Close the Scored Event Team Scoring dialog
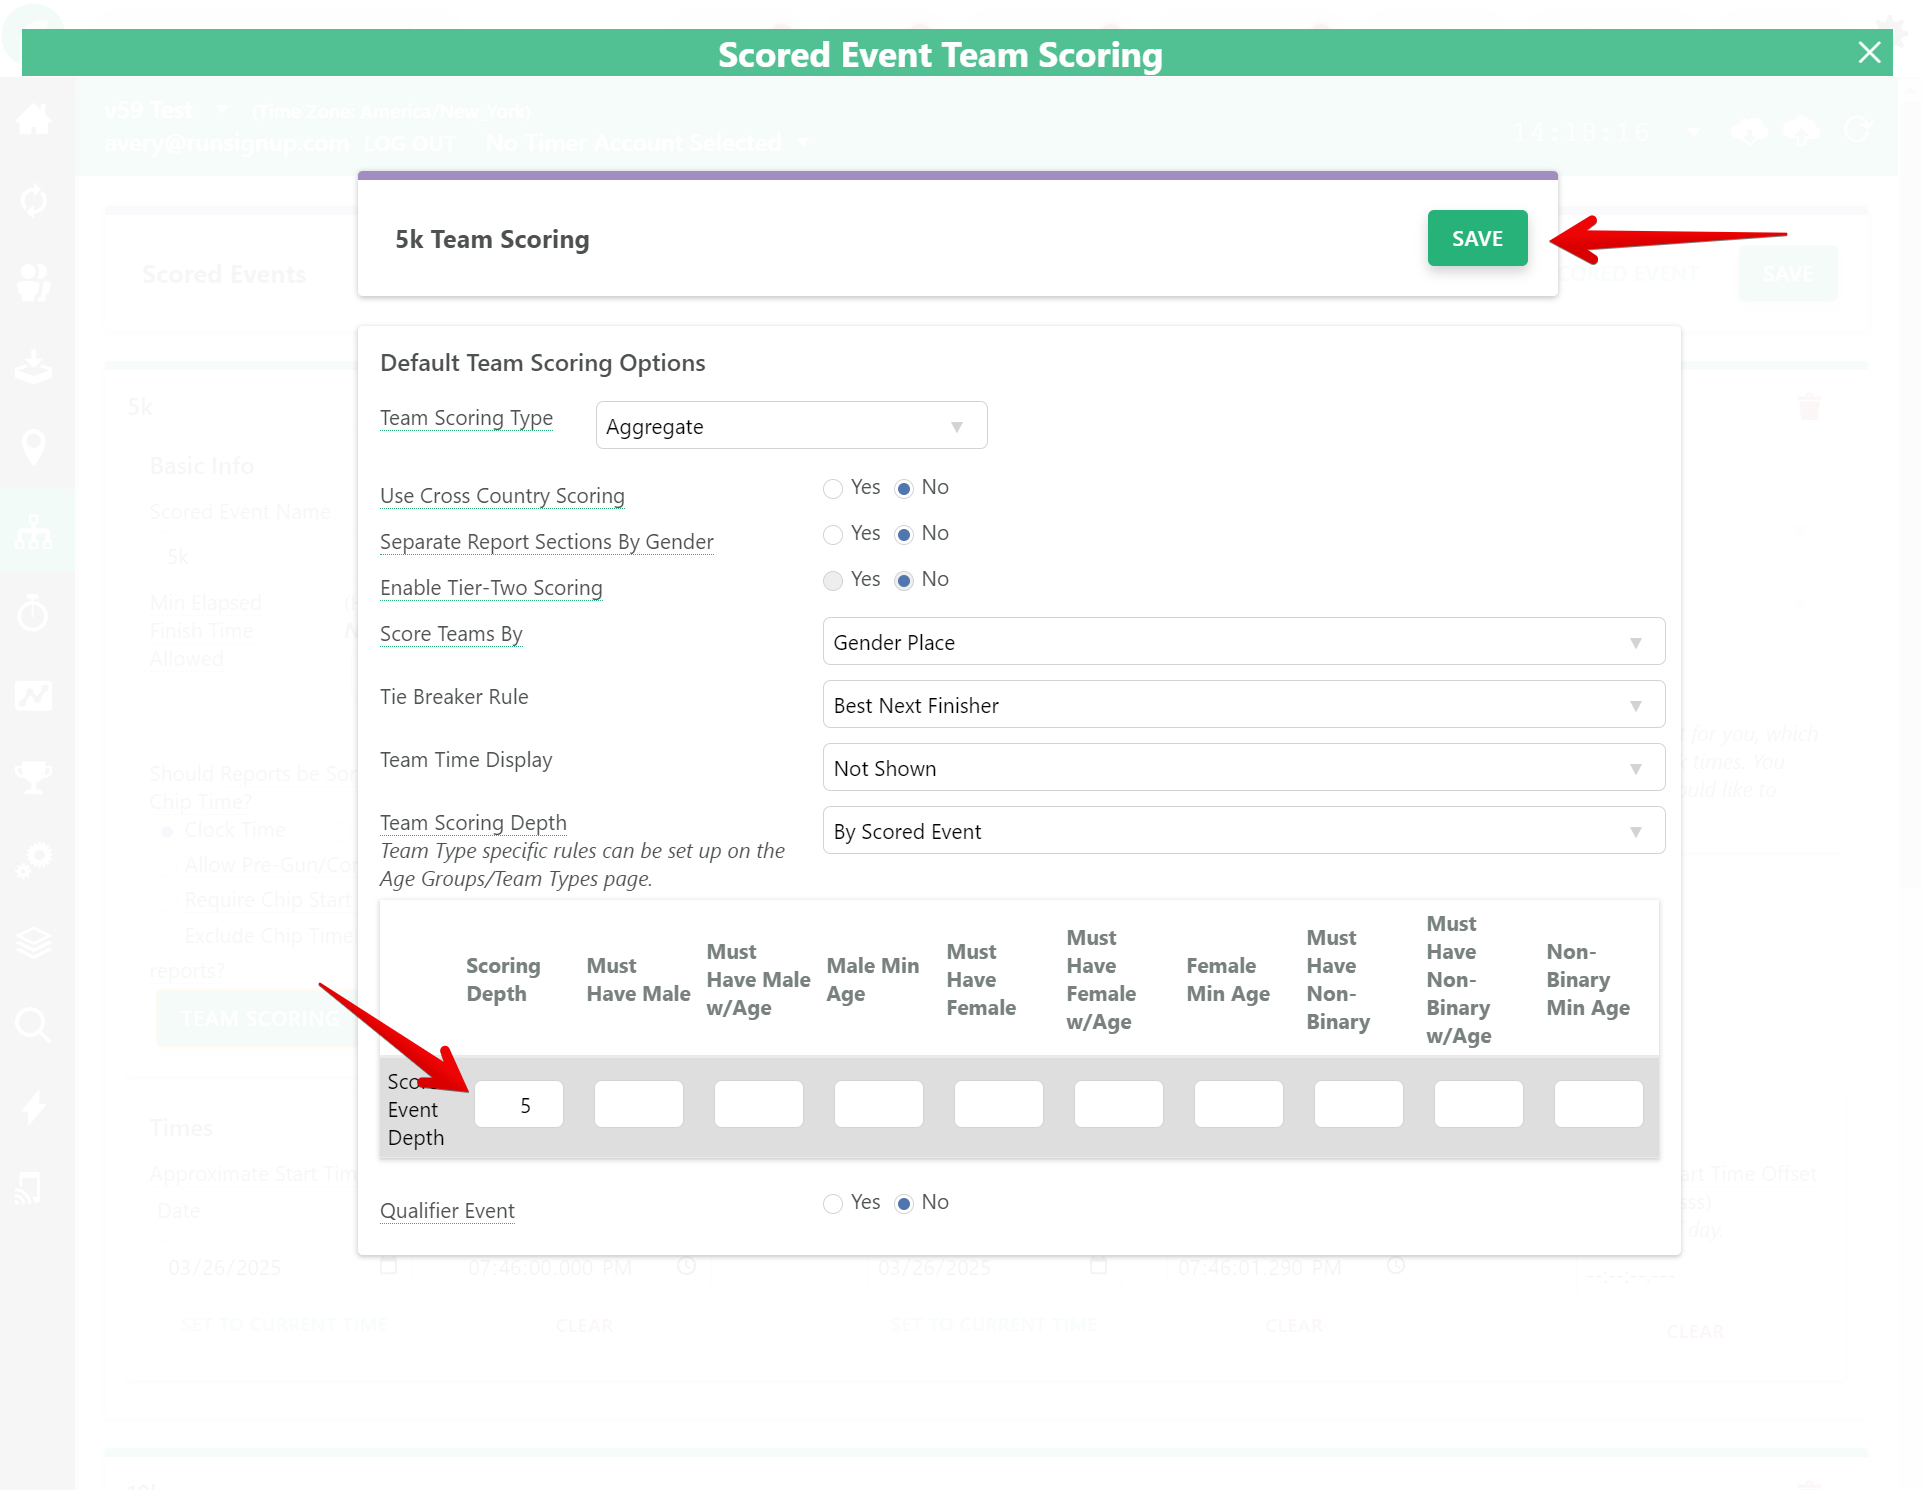 pos(1869,53)
